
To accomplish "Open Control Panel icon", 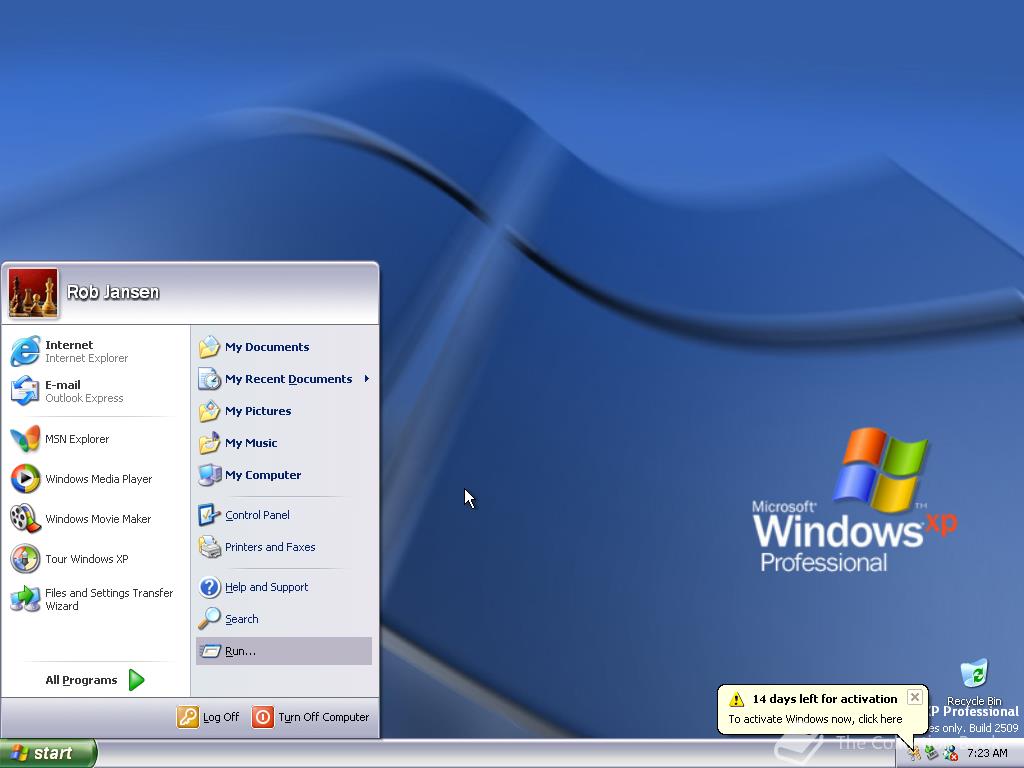I will tap(210, 515).
